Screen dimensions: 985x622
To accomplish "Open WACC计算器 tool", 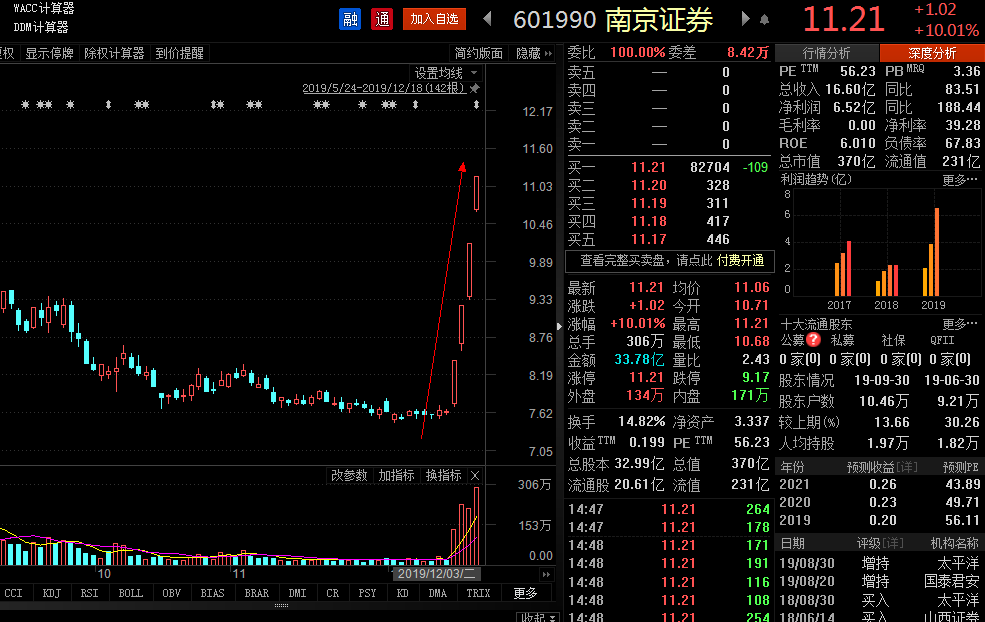I will [x=44, y=8].
